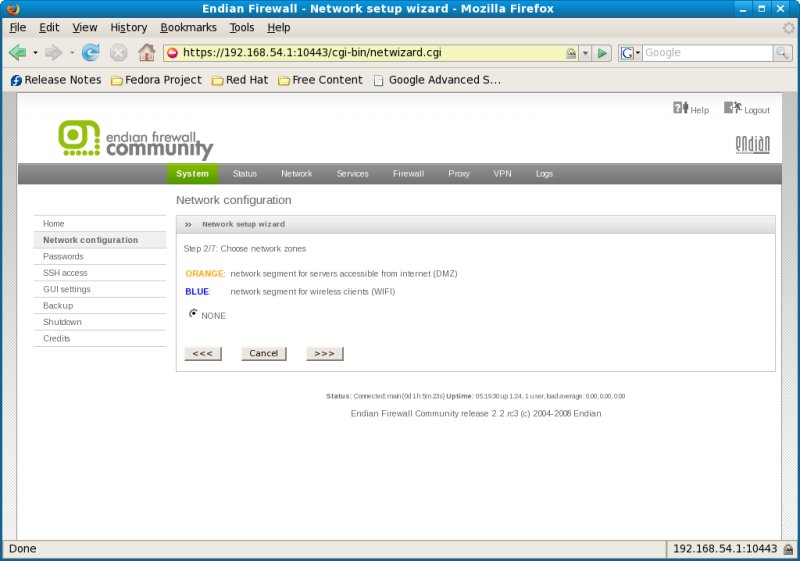Viewport: 800px width, 561px height.
Task: Open Free Content bookmark folder
Action: tap(320, 80)
